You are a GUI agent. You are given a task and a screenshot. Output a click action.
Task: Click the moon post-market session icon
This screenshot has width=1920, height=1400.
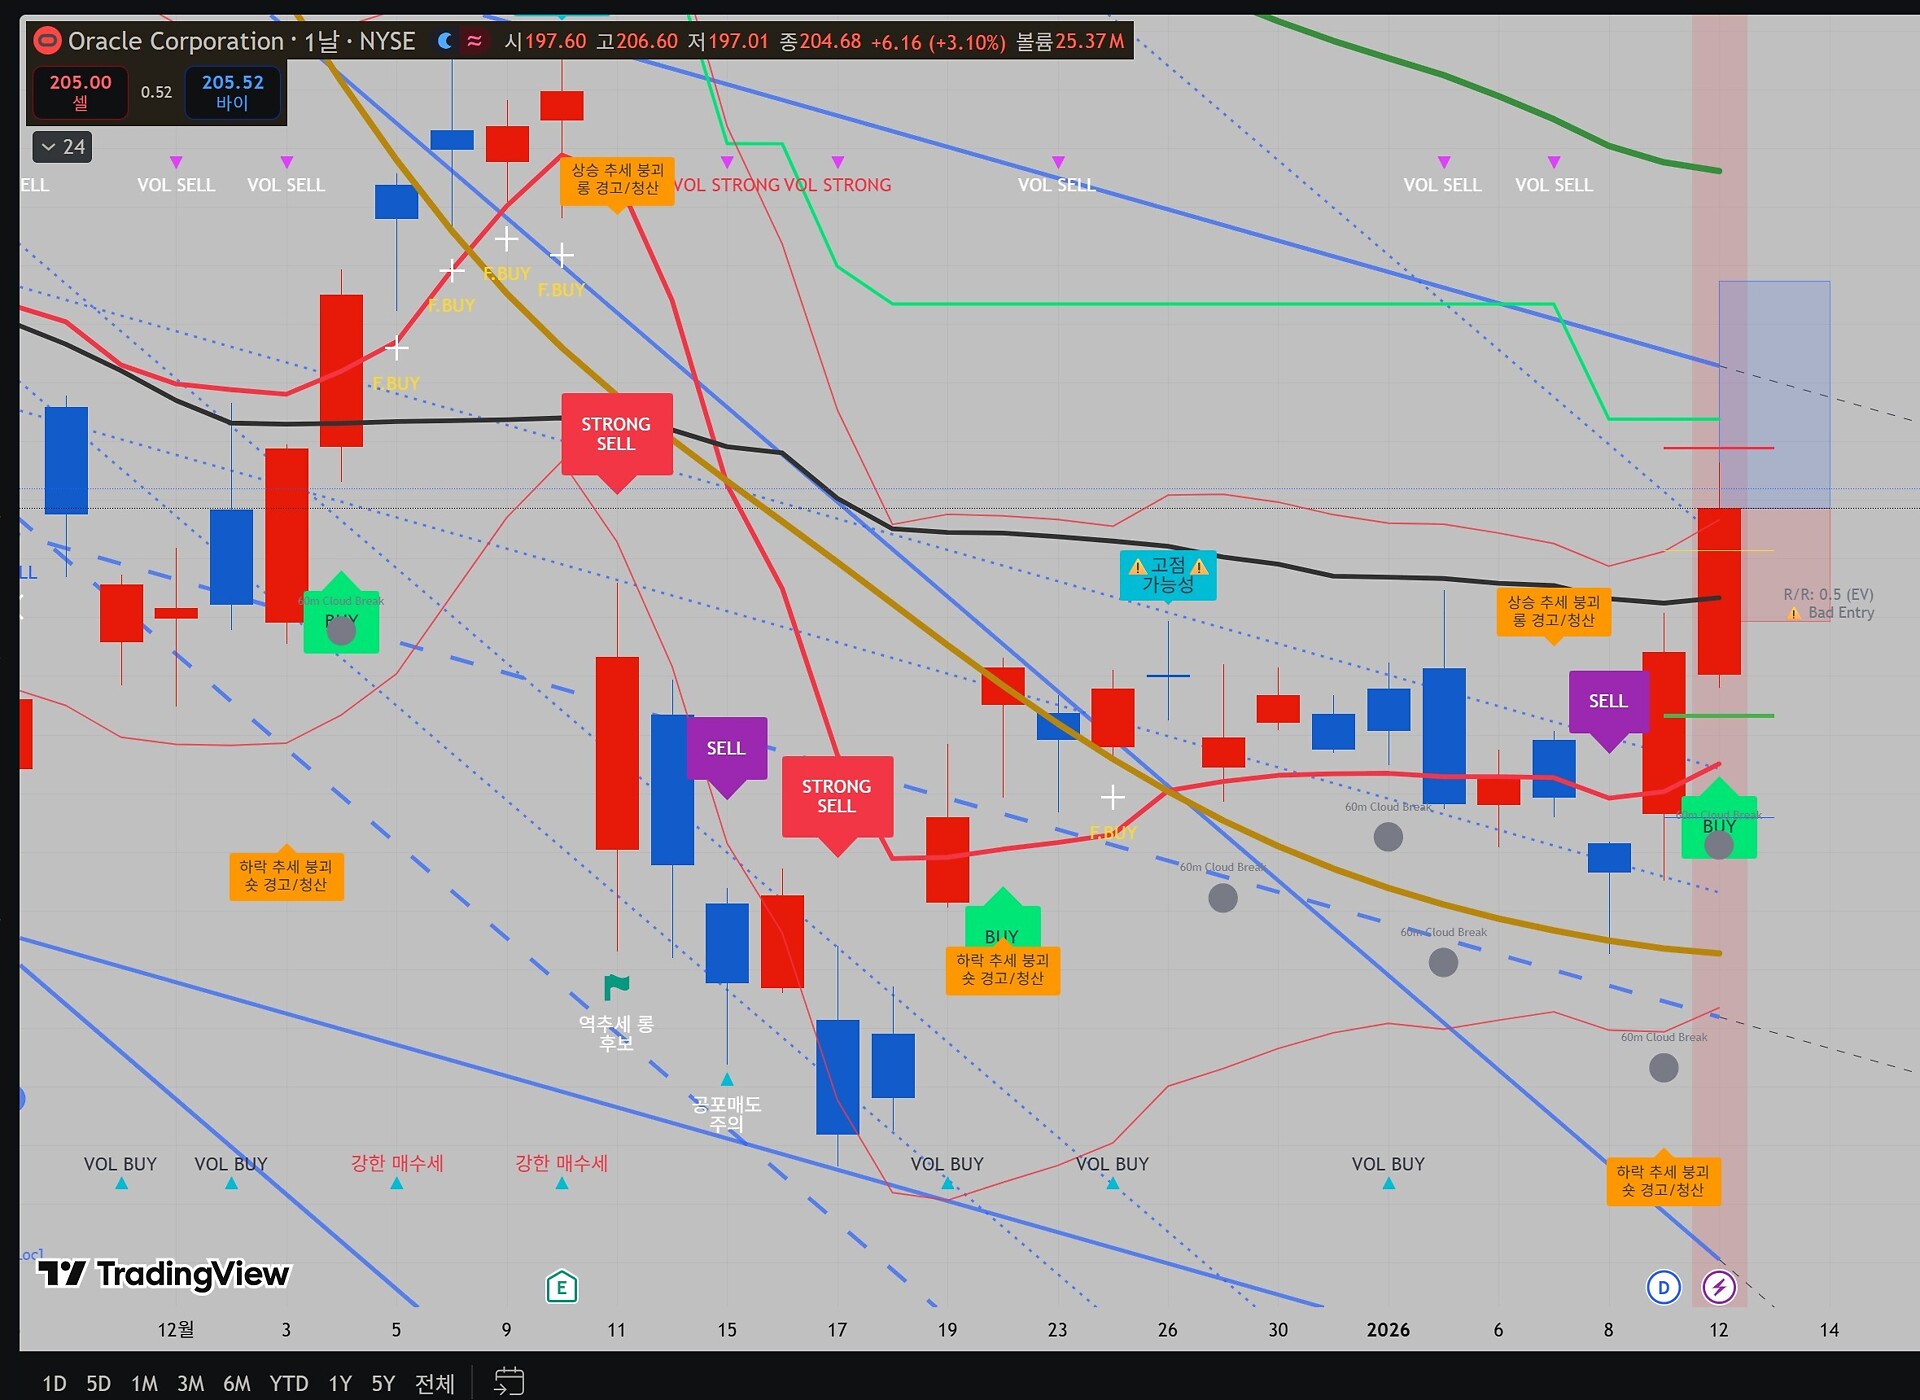[x=445, y=41]
